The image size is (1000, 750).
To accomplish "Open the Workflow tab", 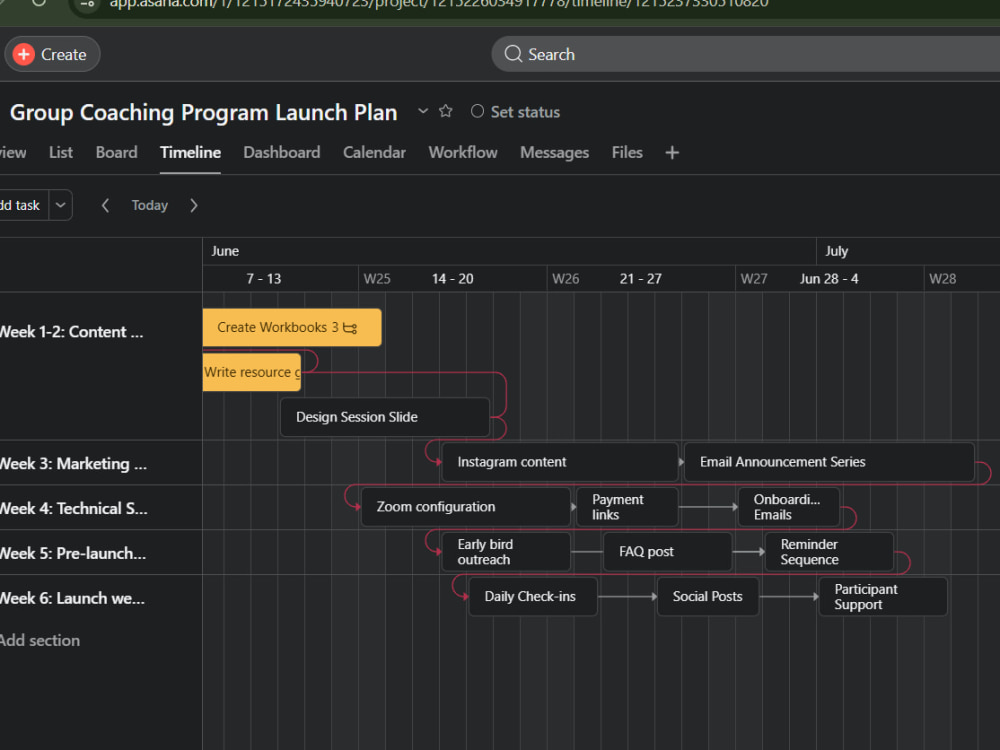I will pyautogui.click(x=462, y=152).
